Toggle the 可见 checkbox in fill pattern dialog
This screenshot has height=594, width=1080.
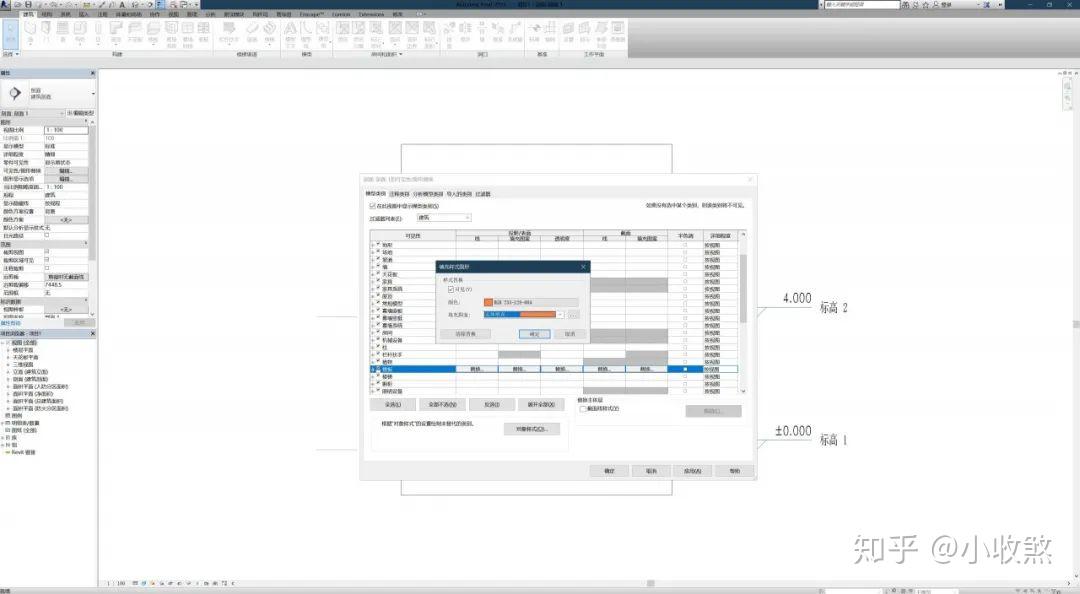pos(451,289)
